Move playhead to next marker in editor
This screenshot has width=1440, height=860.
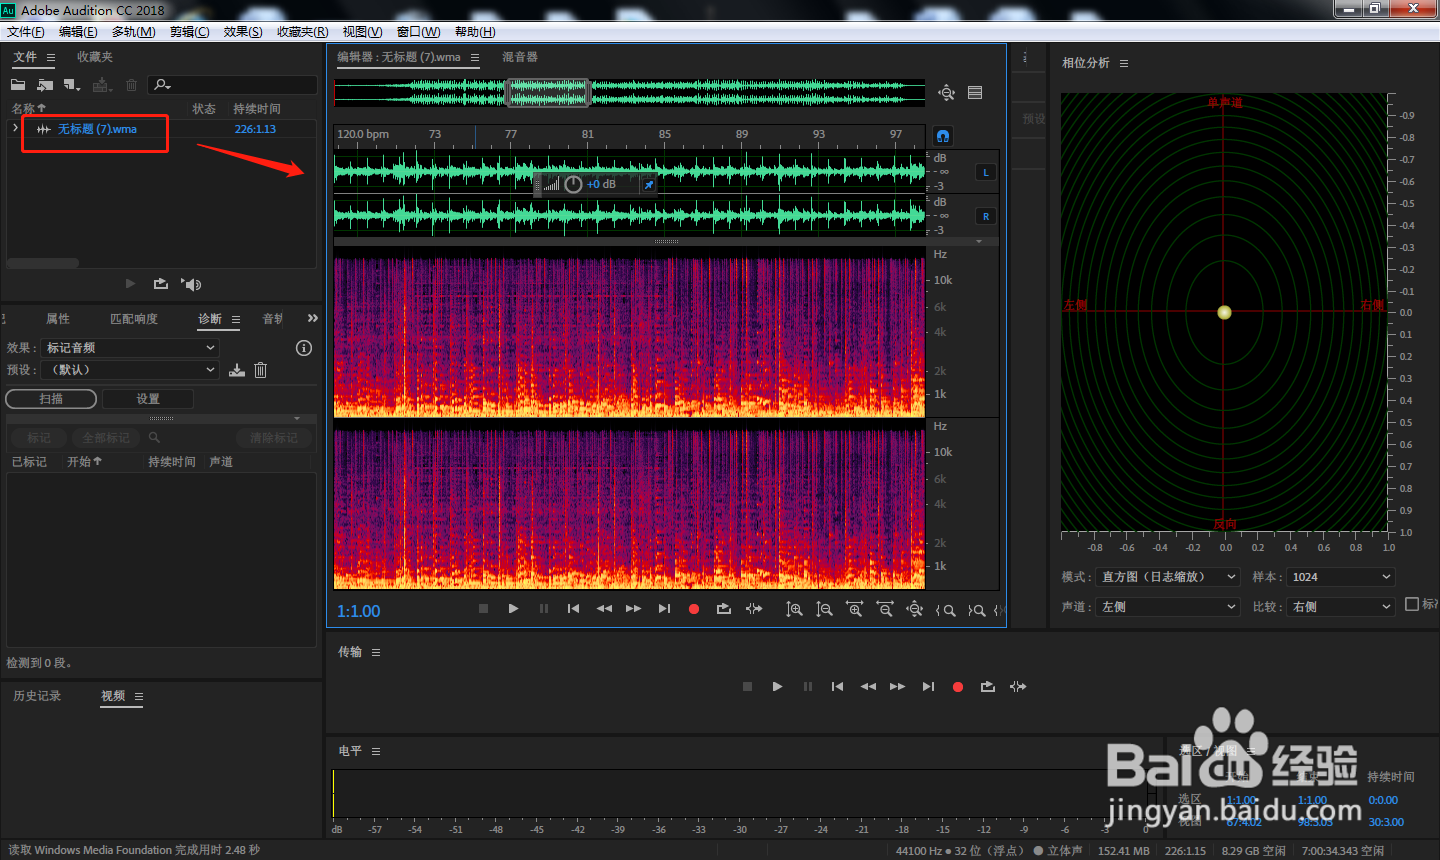[x=664, y=608]
